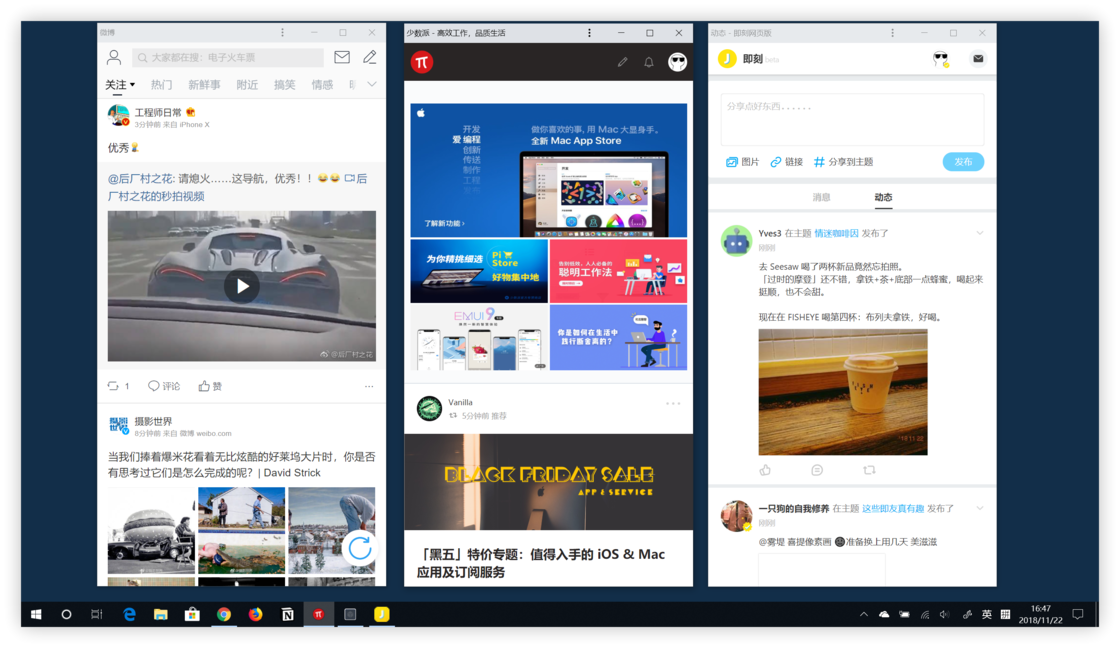Click the 分享点好东西 text box
This screenshot has height=648, width=1120.
pyautogui.click(x=852, y=119)
